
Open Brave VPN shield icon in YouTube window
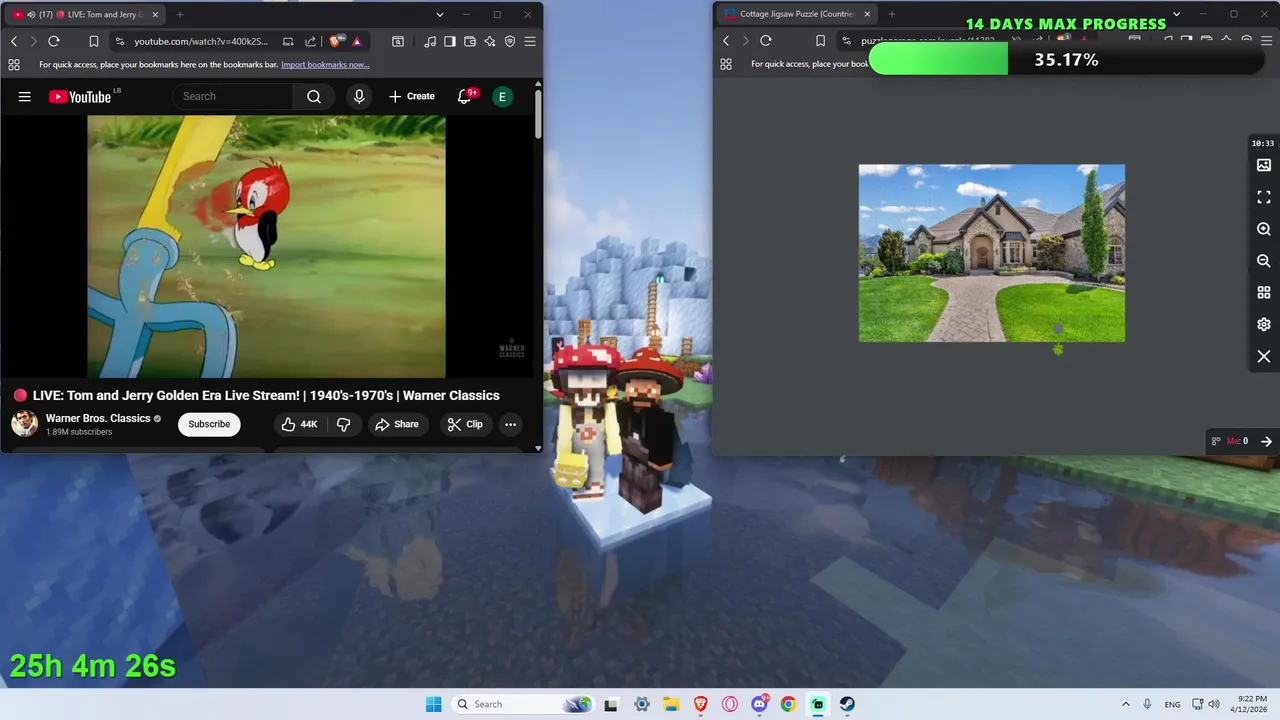pos(510,41)
